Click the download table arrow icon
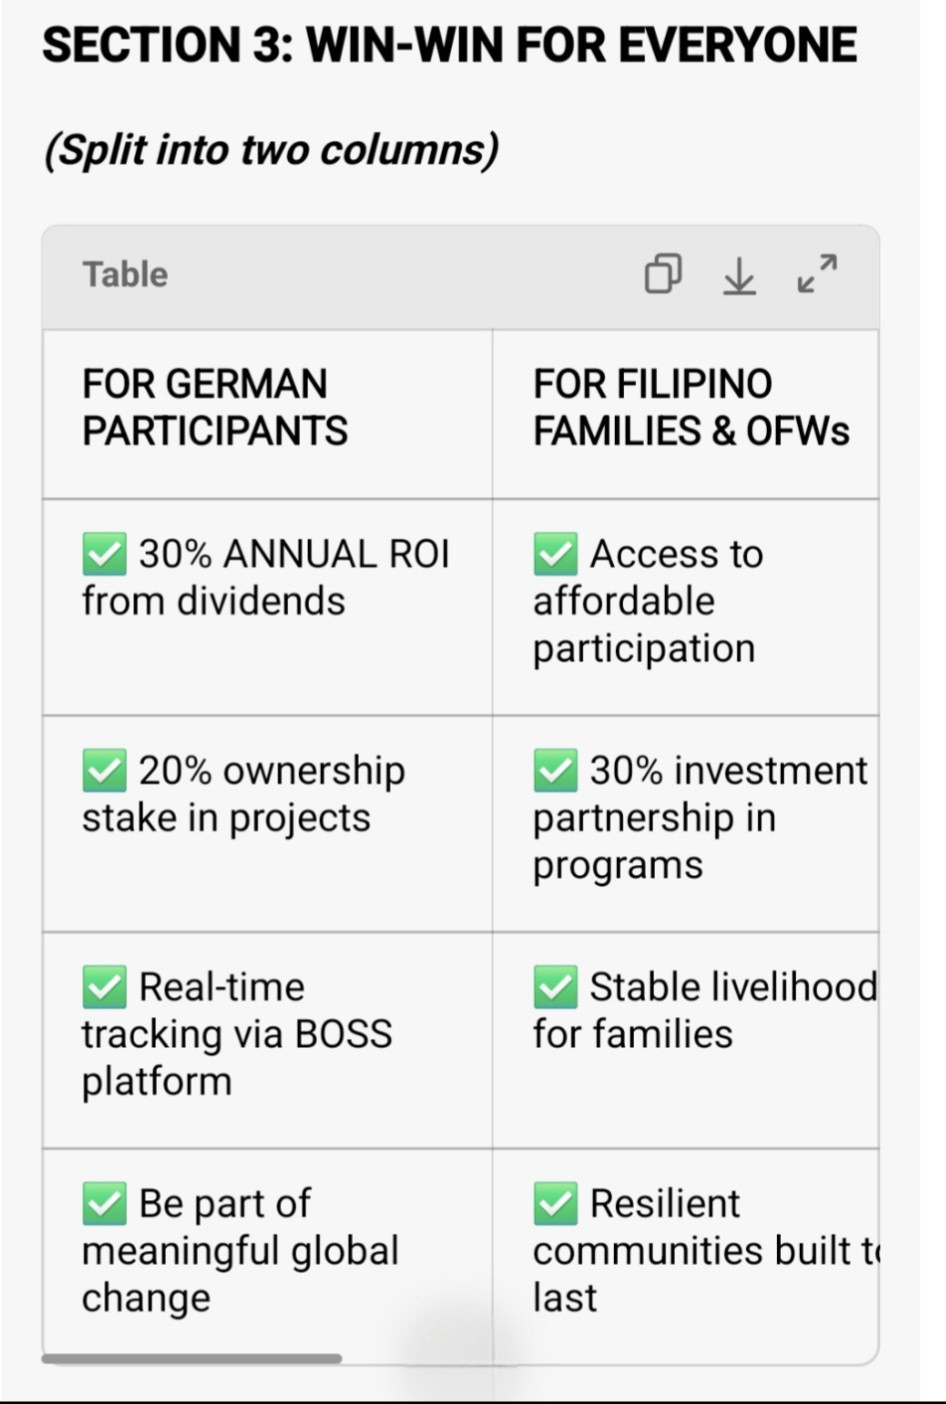Screen dimensions: 946x1404 coord(739,275)
